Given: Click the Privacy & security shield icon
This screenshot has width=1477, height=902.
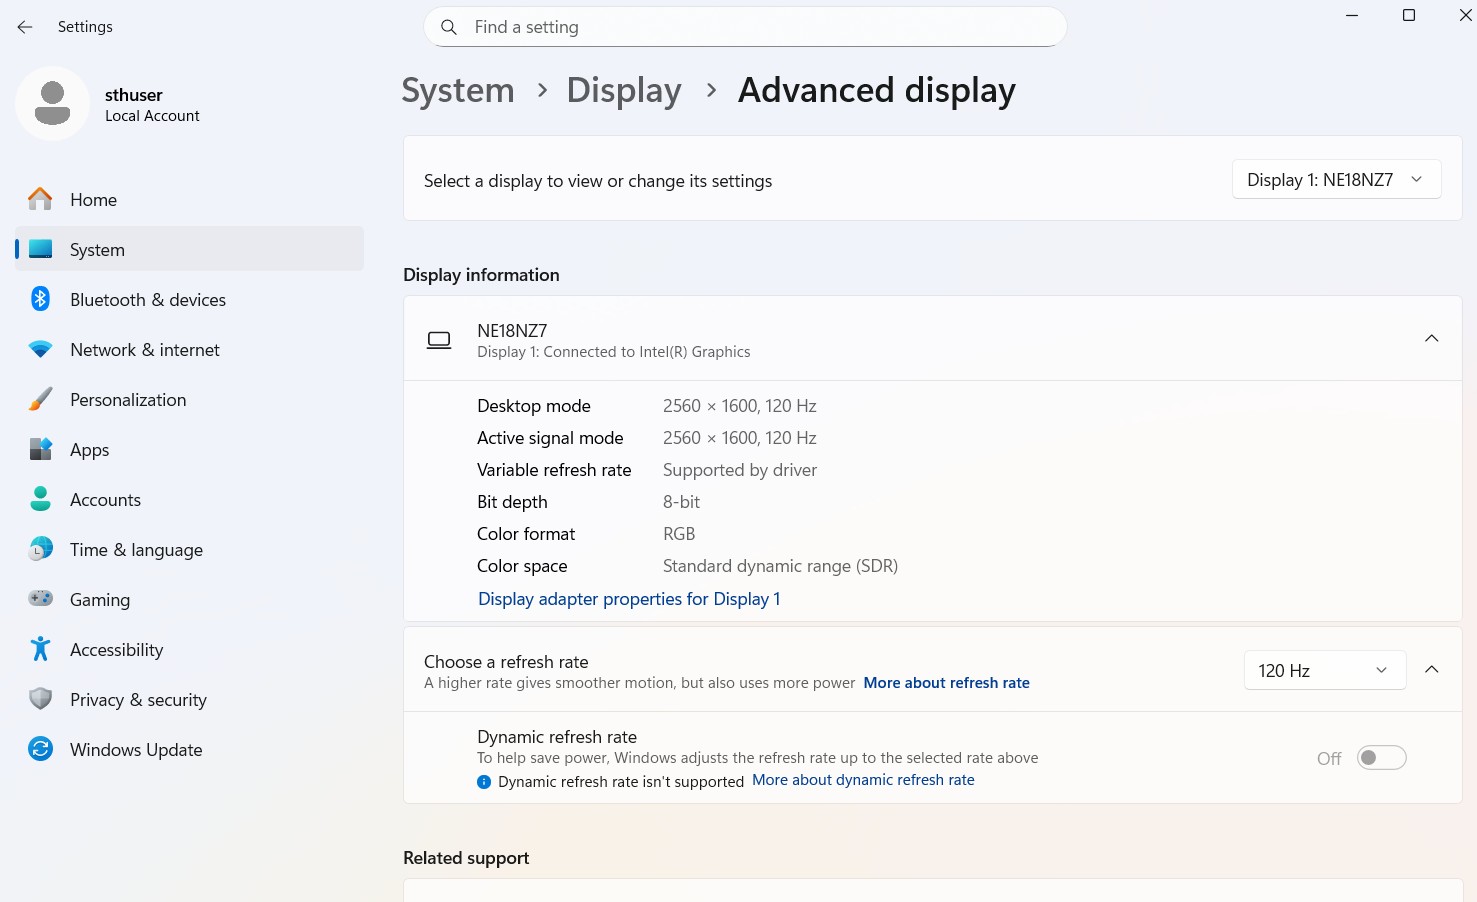Looking at the screenshot, I should [x=40, y=700].
